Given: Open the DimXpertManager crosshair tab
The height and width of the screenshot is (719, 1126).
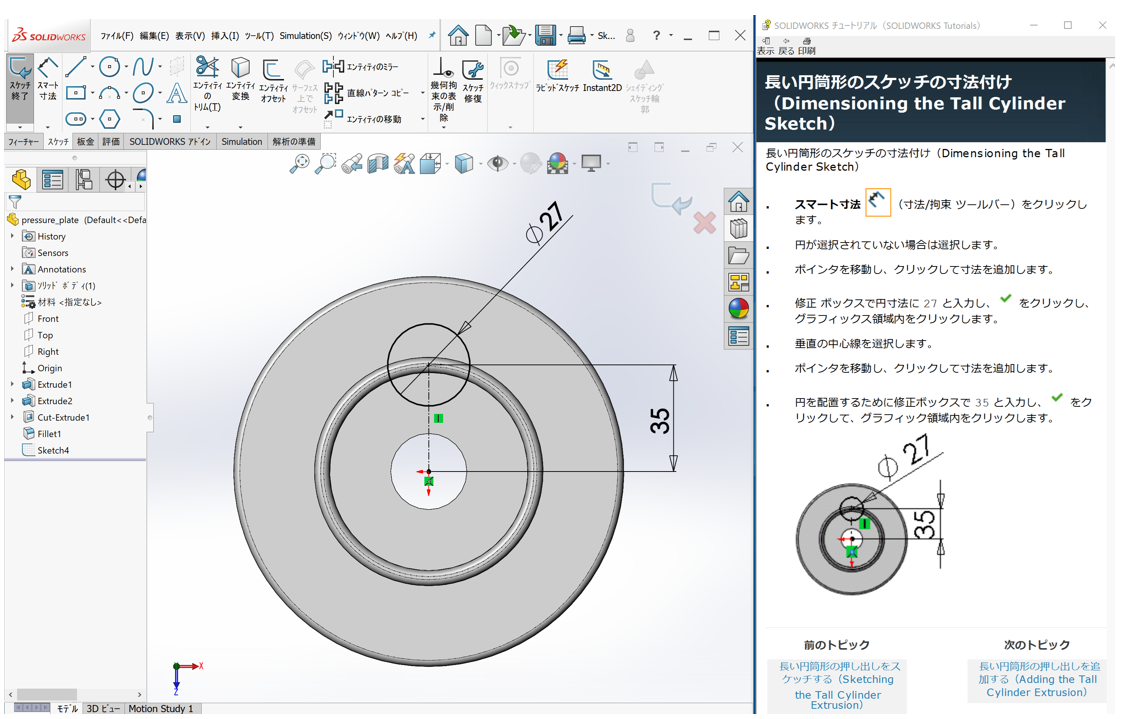Looking at the screenshot, I should tap(115, 180).
